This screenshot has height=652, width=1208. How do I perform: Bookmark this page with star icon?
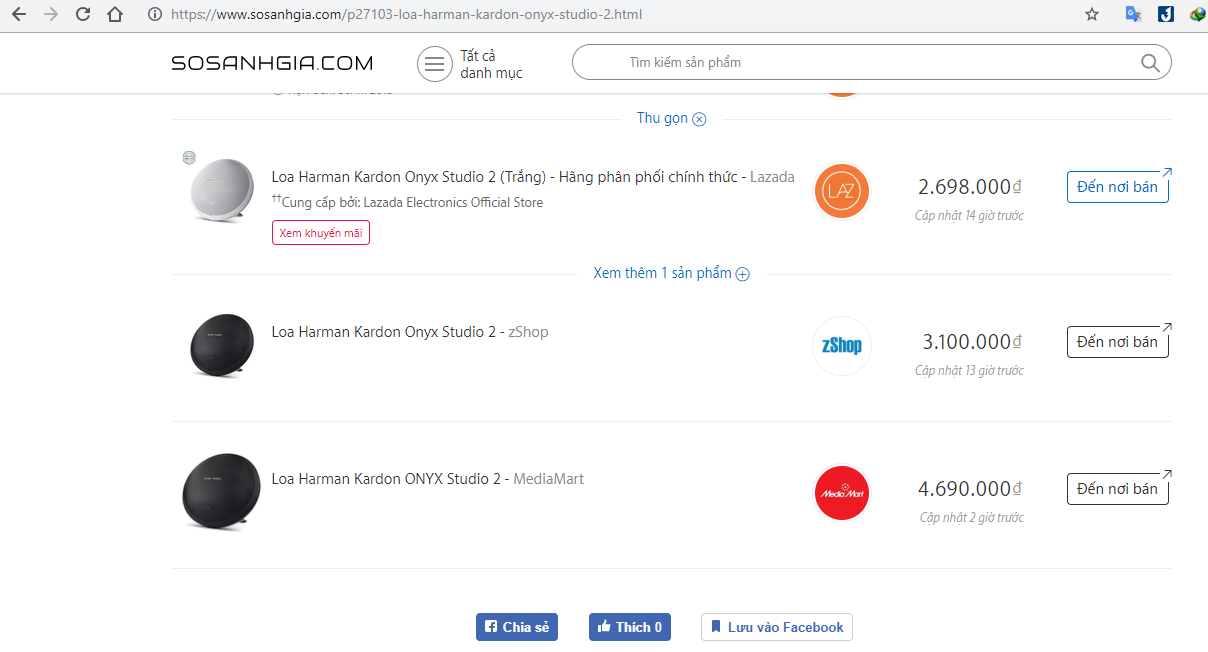pyautogui.click(x=1092, y=15)
